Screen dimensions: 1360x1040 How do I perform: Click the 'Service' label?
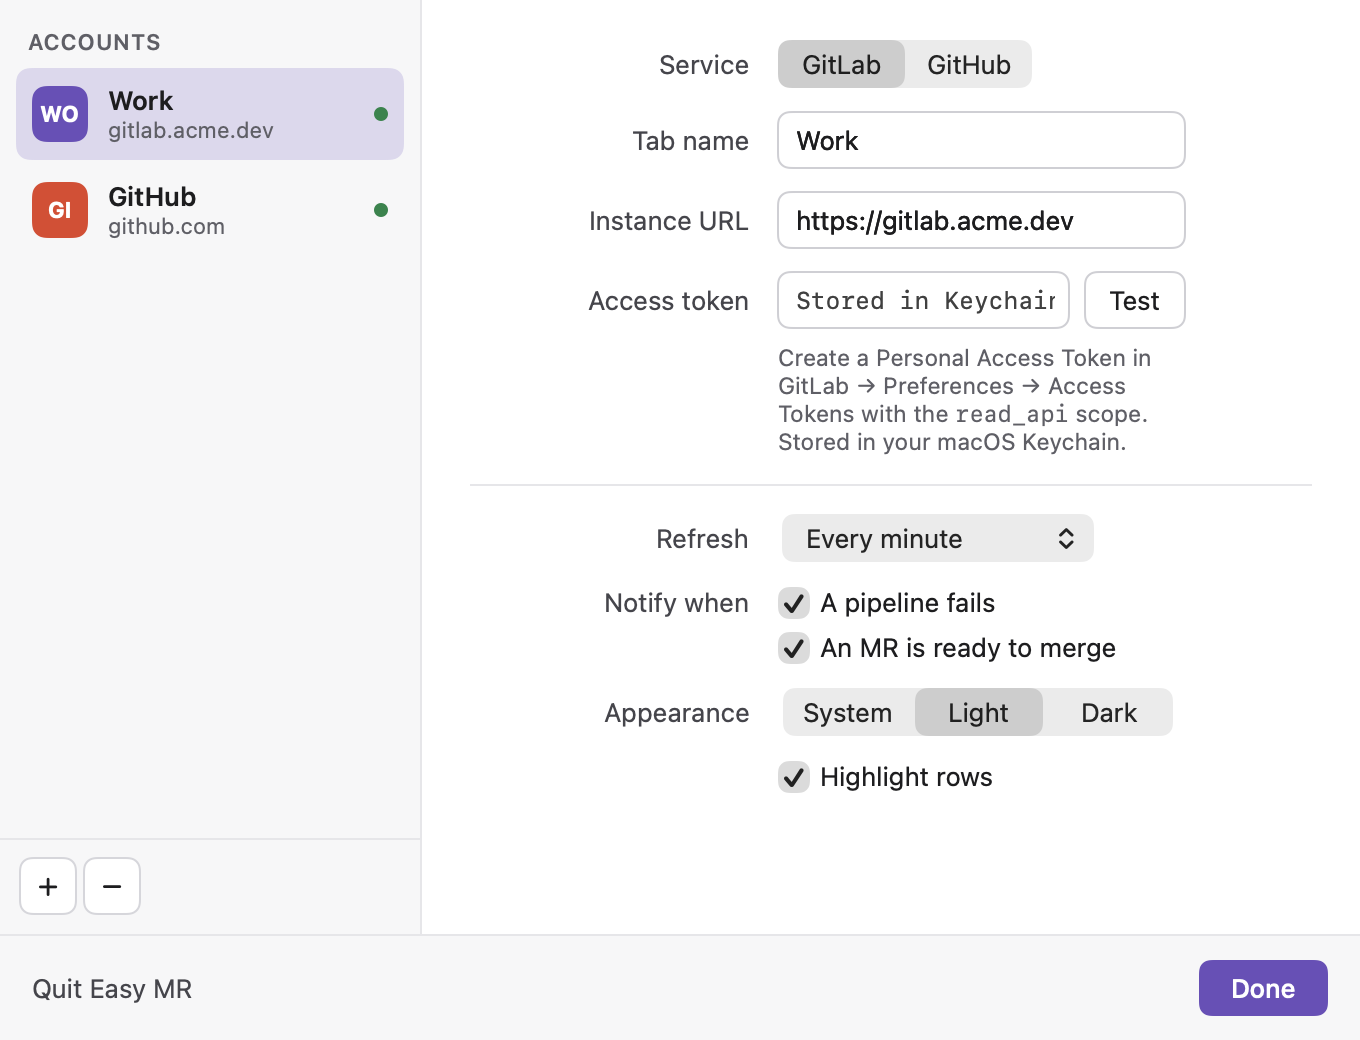coord(704,65)
